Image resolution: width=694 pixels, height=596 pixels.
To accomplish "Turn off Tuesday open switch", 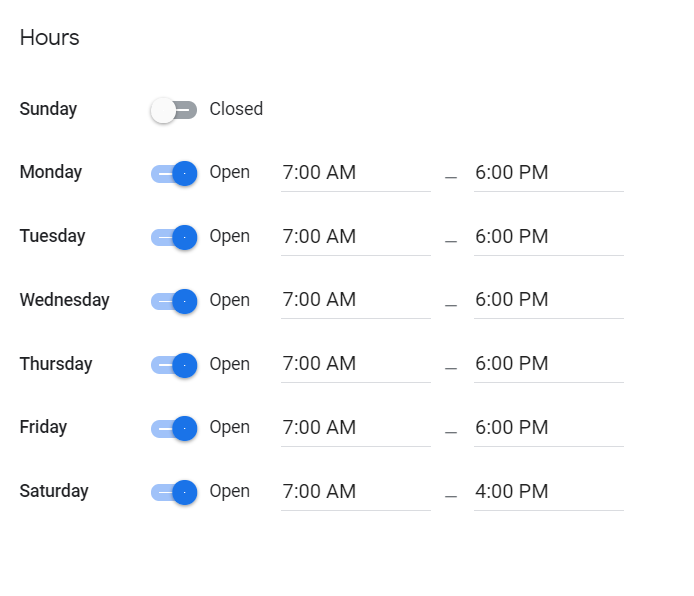I will coord(174,237).
